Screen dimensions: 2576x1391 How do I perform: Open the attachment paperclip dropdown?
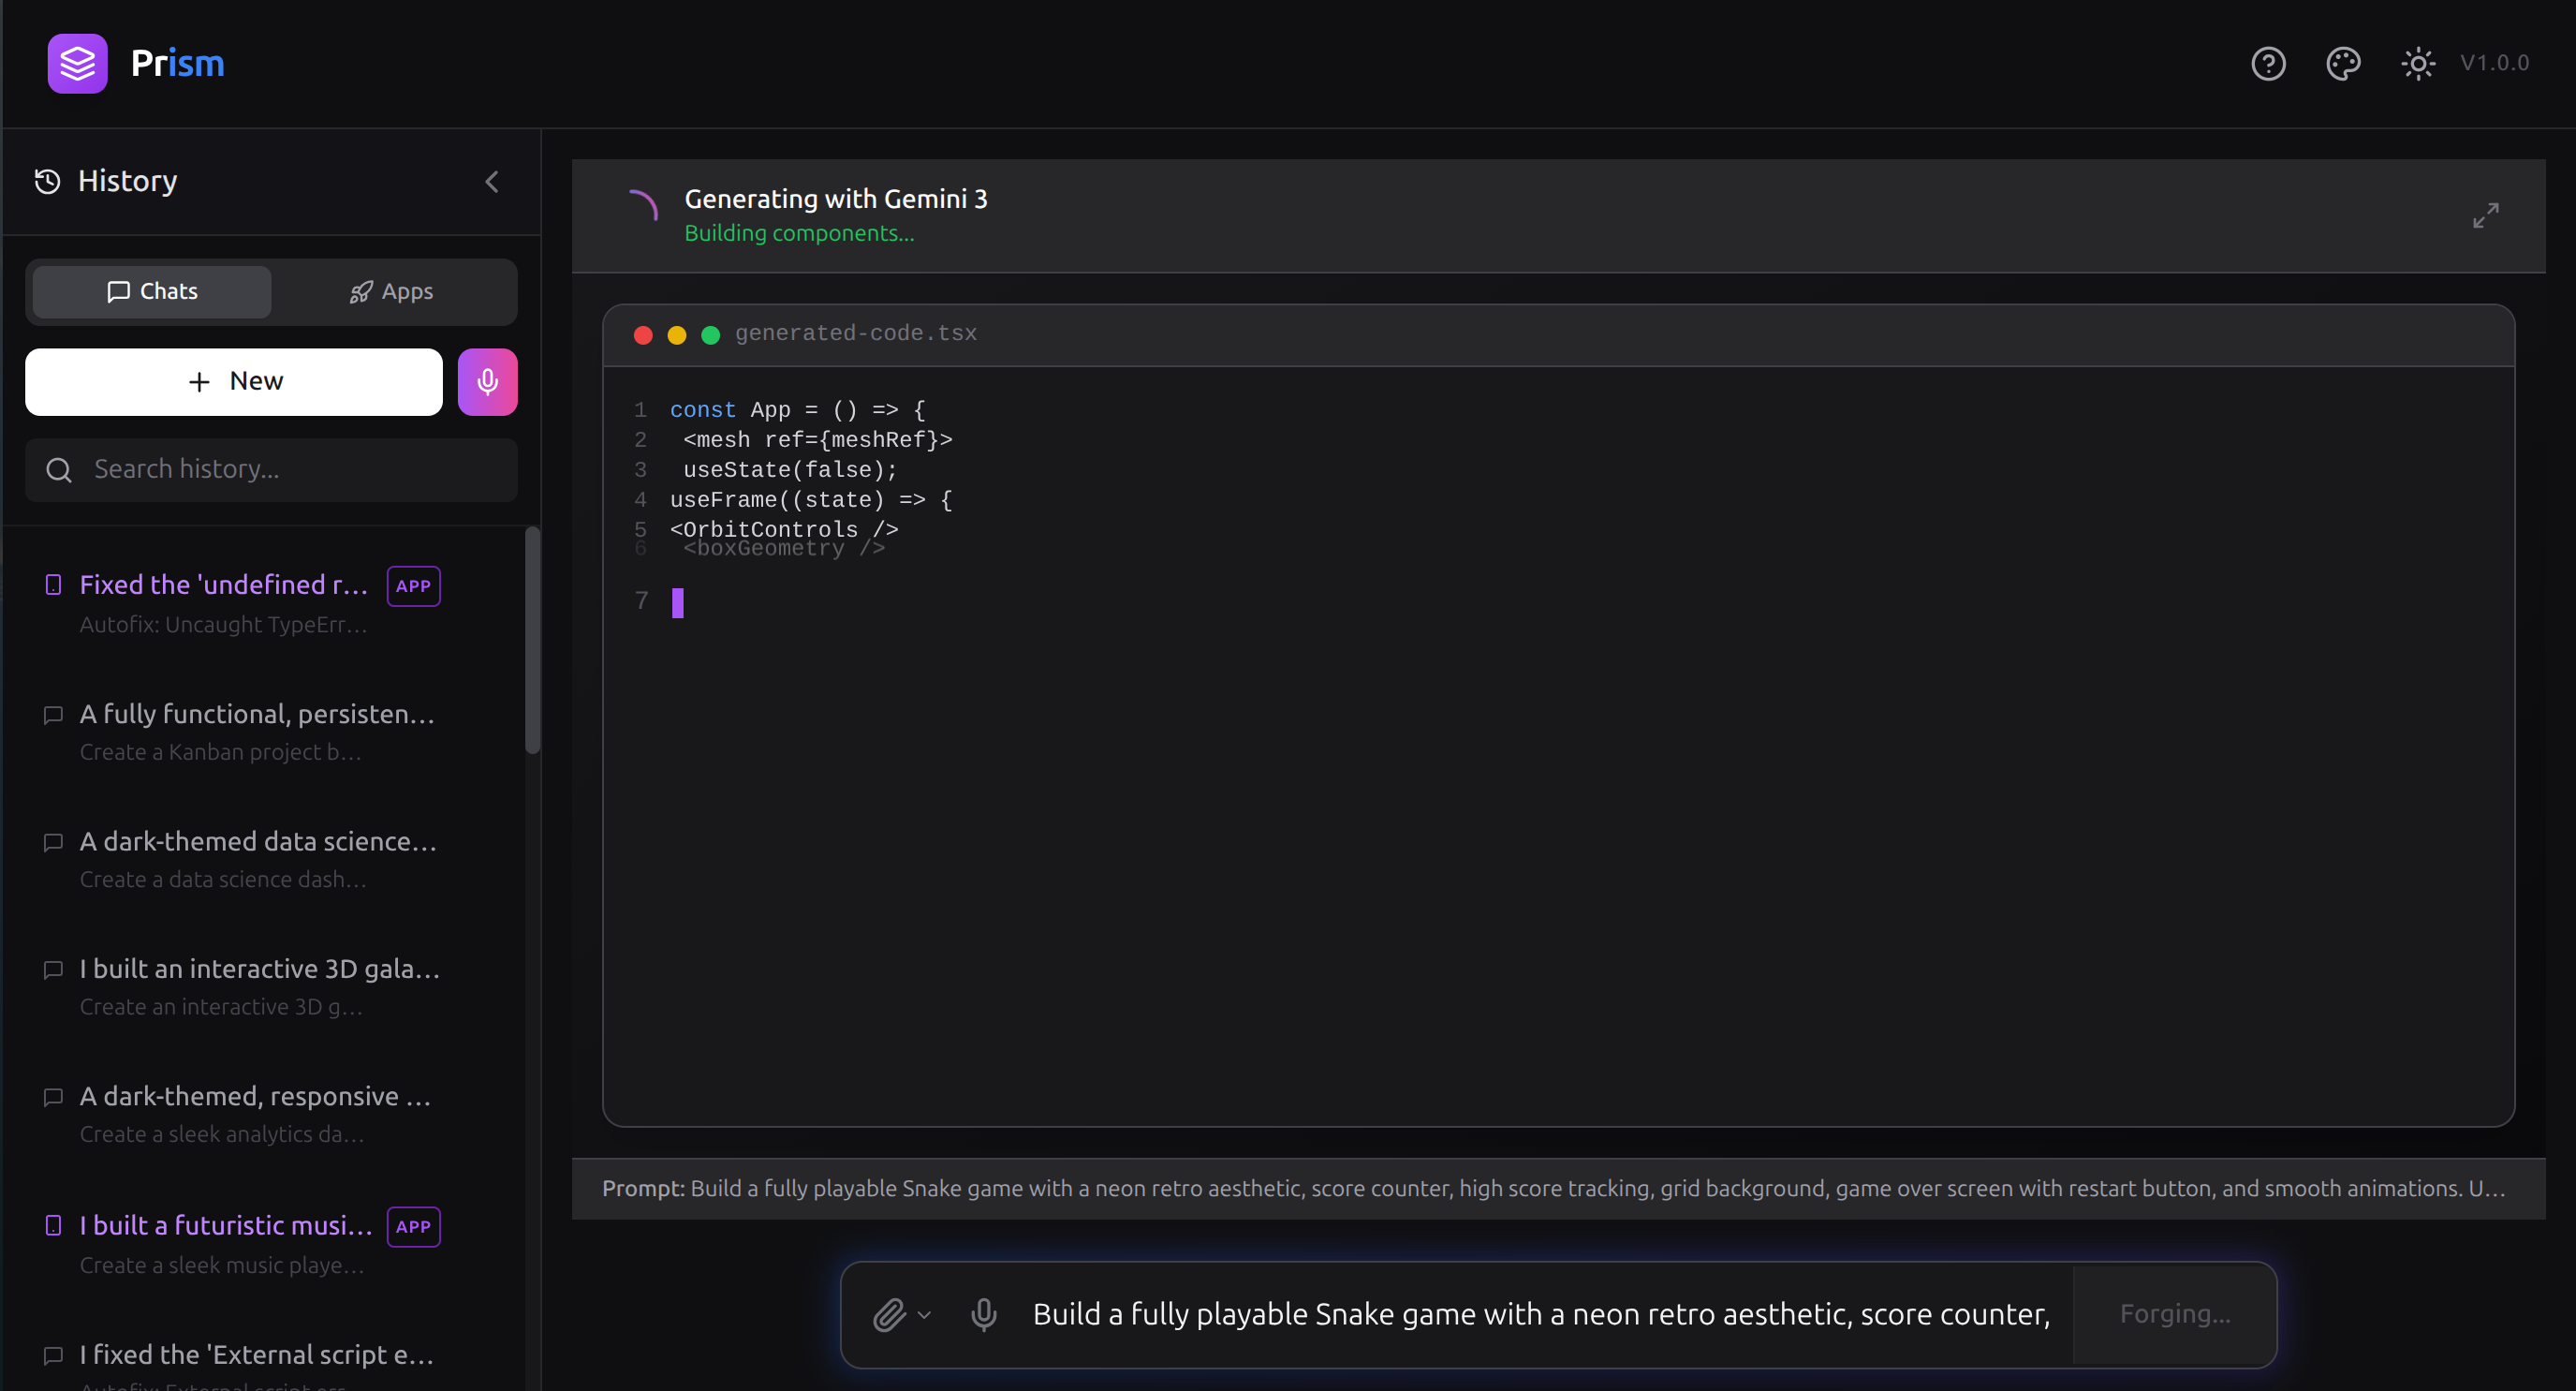click(901, 1314)
